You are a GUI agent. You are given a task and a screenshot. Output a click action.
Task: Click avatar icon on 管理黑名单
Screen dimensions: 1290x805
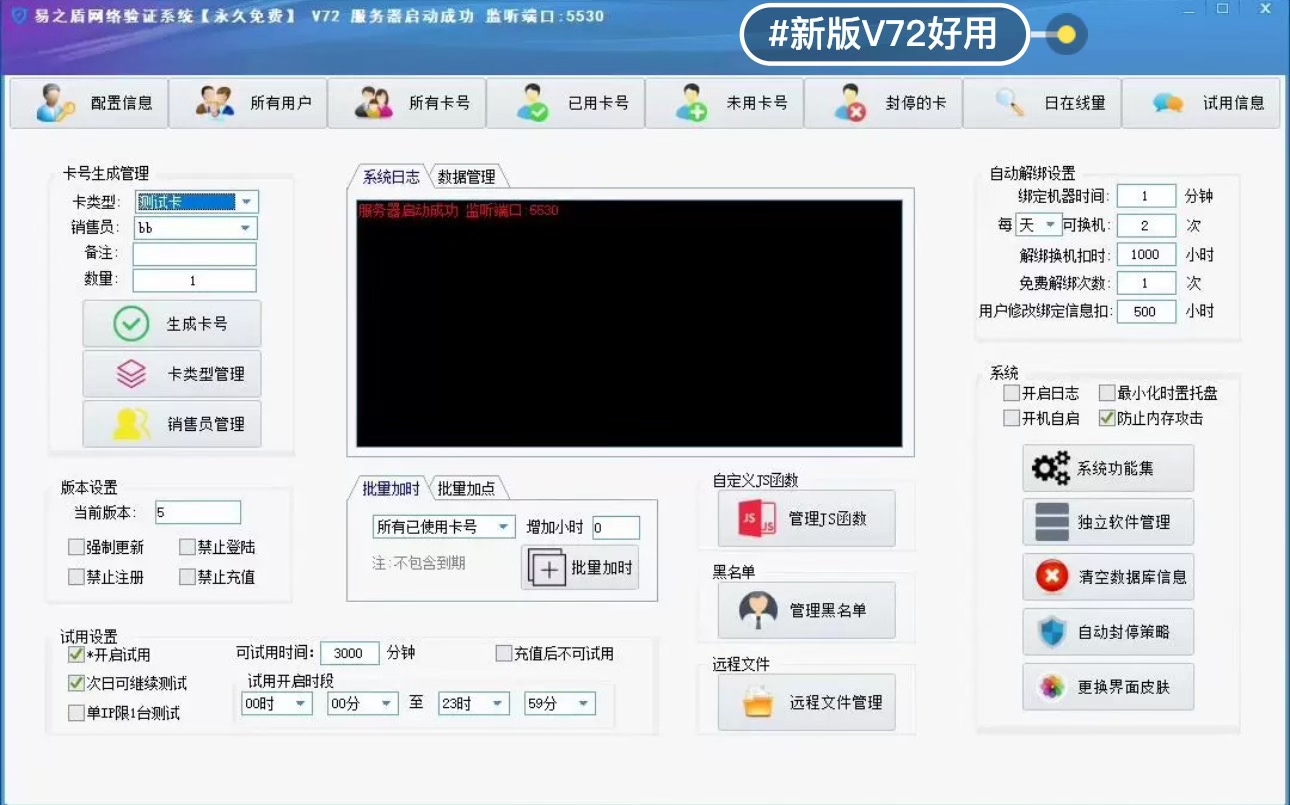tap(758, 610)
